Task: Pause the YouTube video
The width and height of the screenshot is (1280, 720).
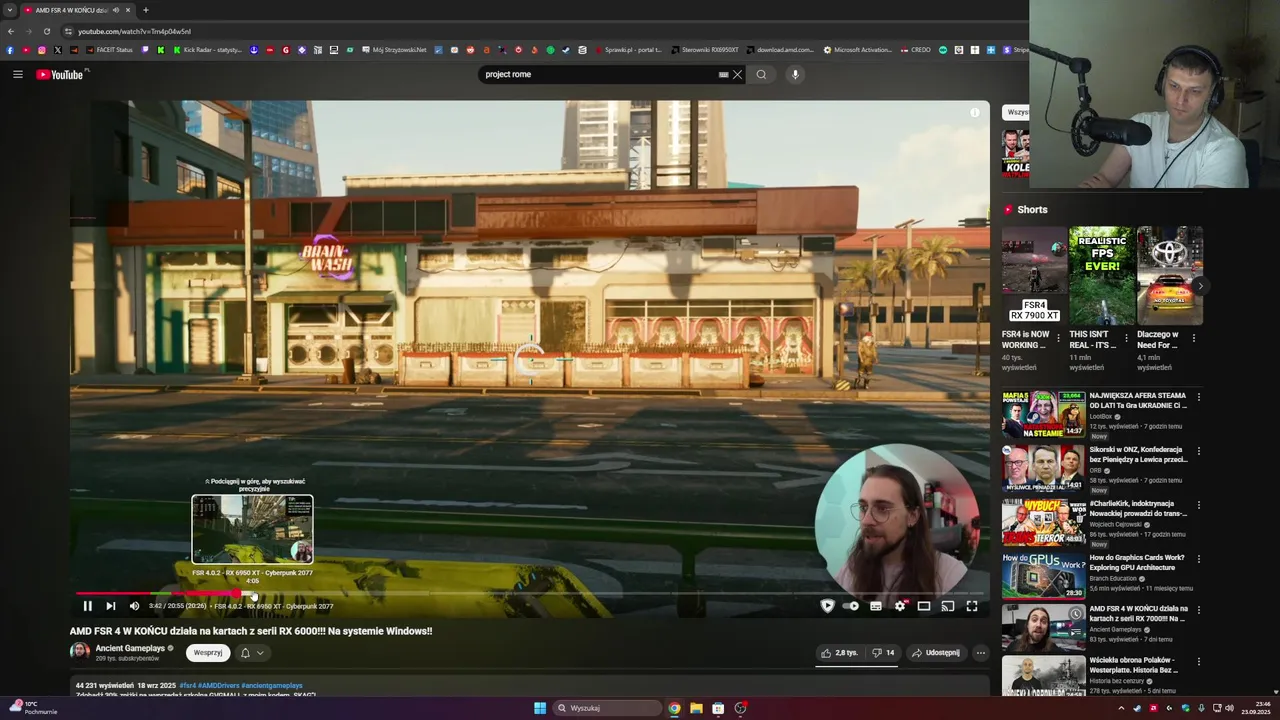Action: point(87,606)
